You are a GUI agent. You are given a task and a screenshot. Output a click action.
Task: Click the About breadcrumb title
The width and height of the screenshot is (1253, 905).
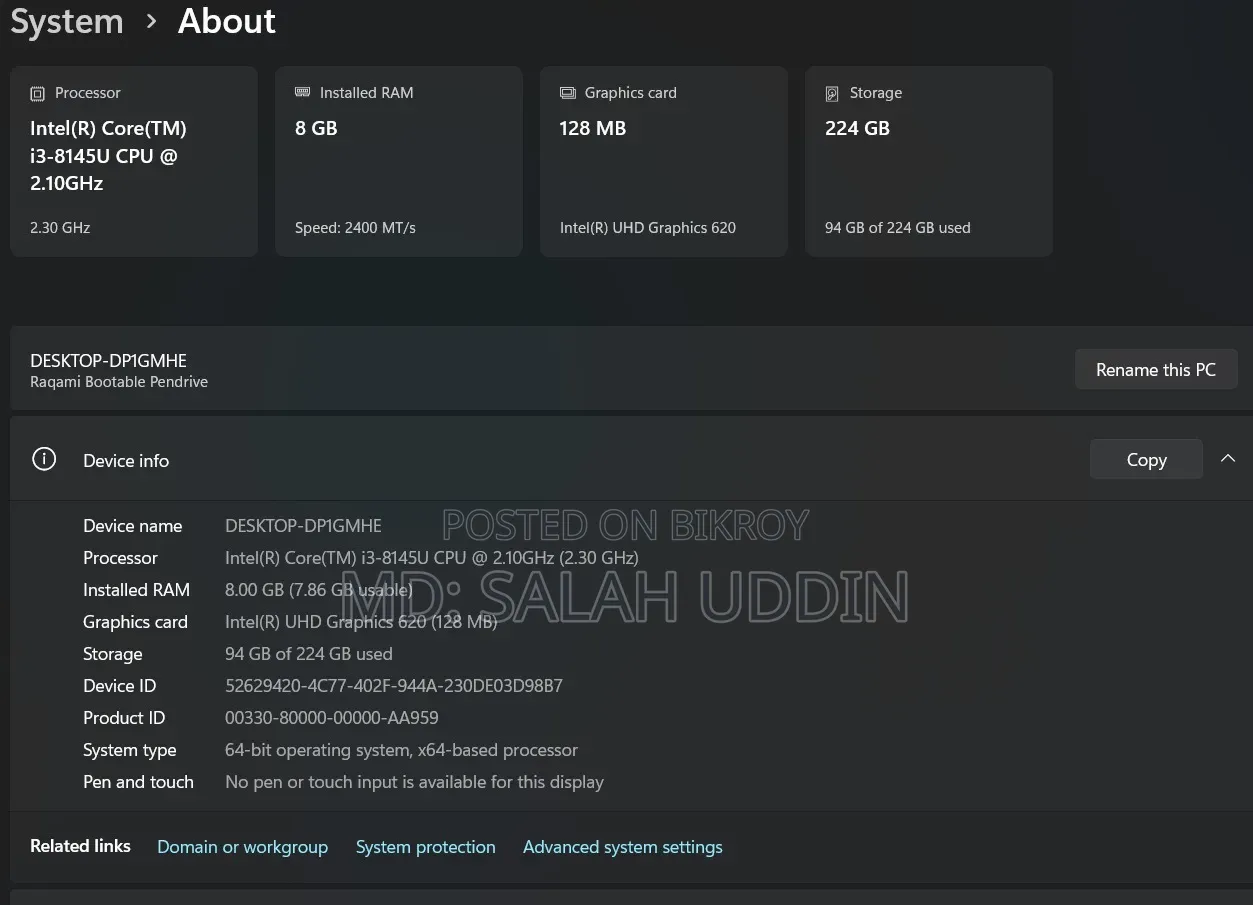[227, 21]
